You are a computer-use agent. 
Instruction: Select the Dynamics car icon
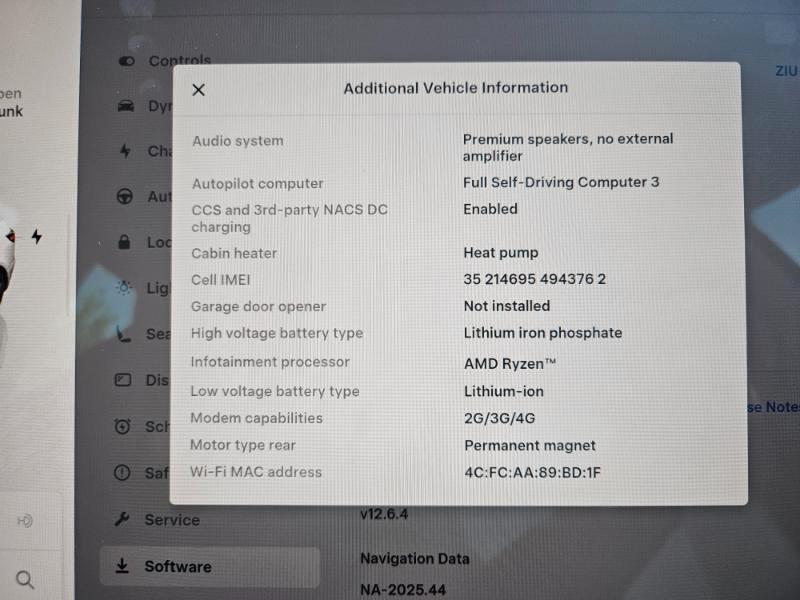coord(126,106)
